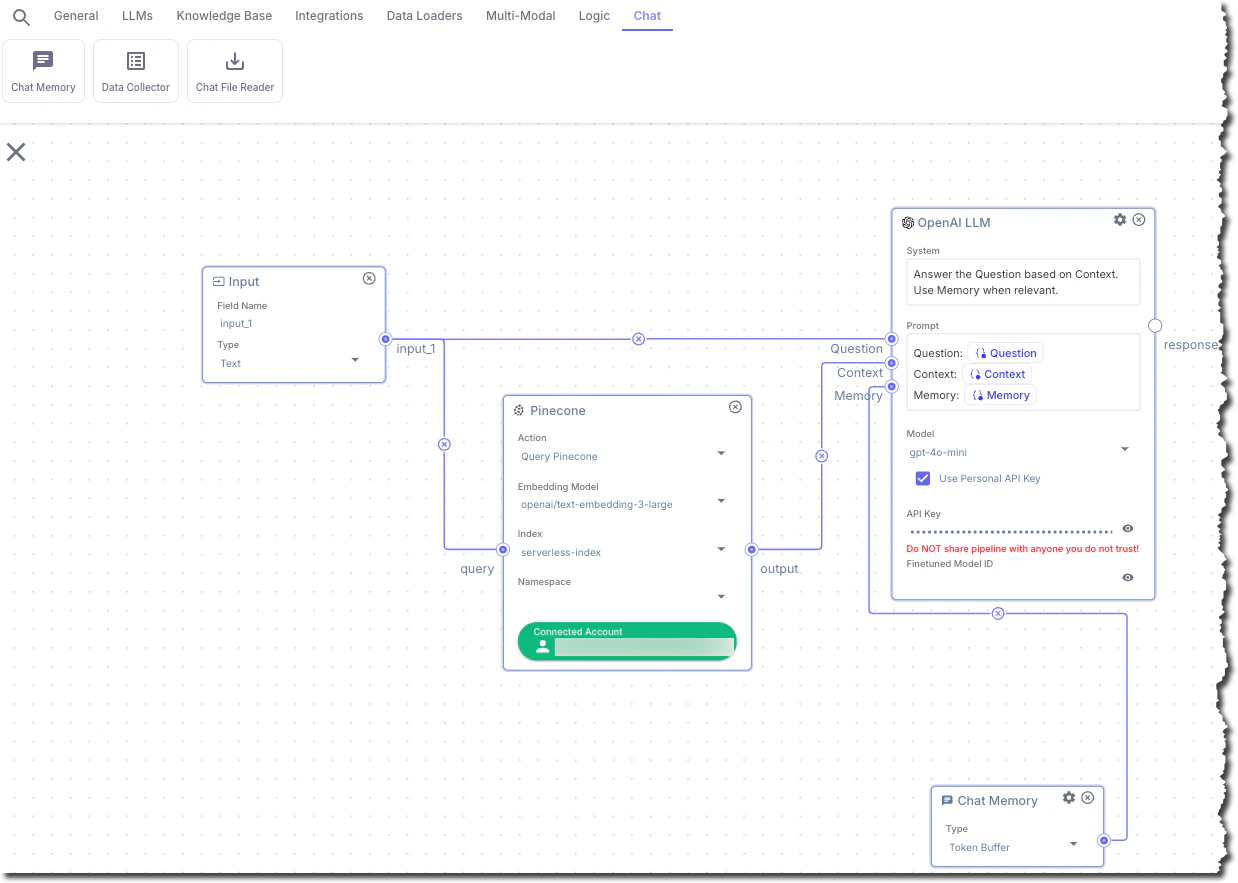The image size is (1238, 883).
Task: Add a Chat File Reader node
Action: pyautogui.click(x=234, y=70)
